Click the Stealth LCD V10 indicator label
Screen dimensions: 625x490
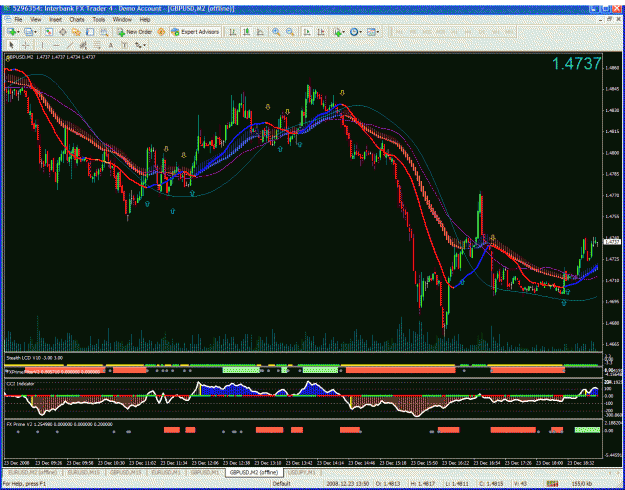pyautogui.click(x=34, y=358)
